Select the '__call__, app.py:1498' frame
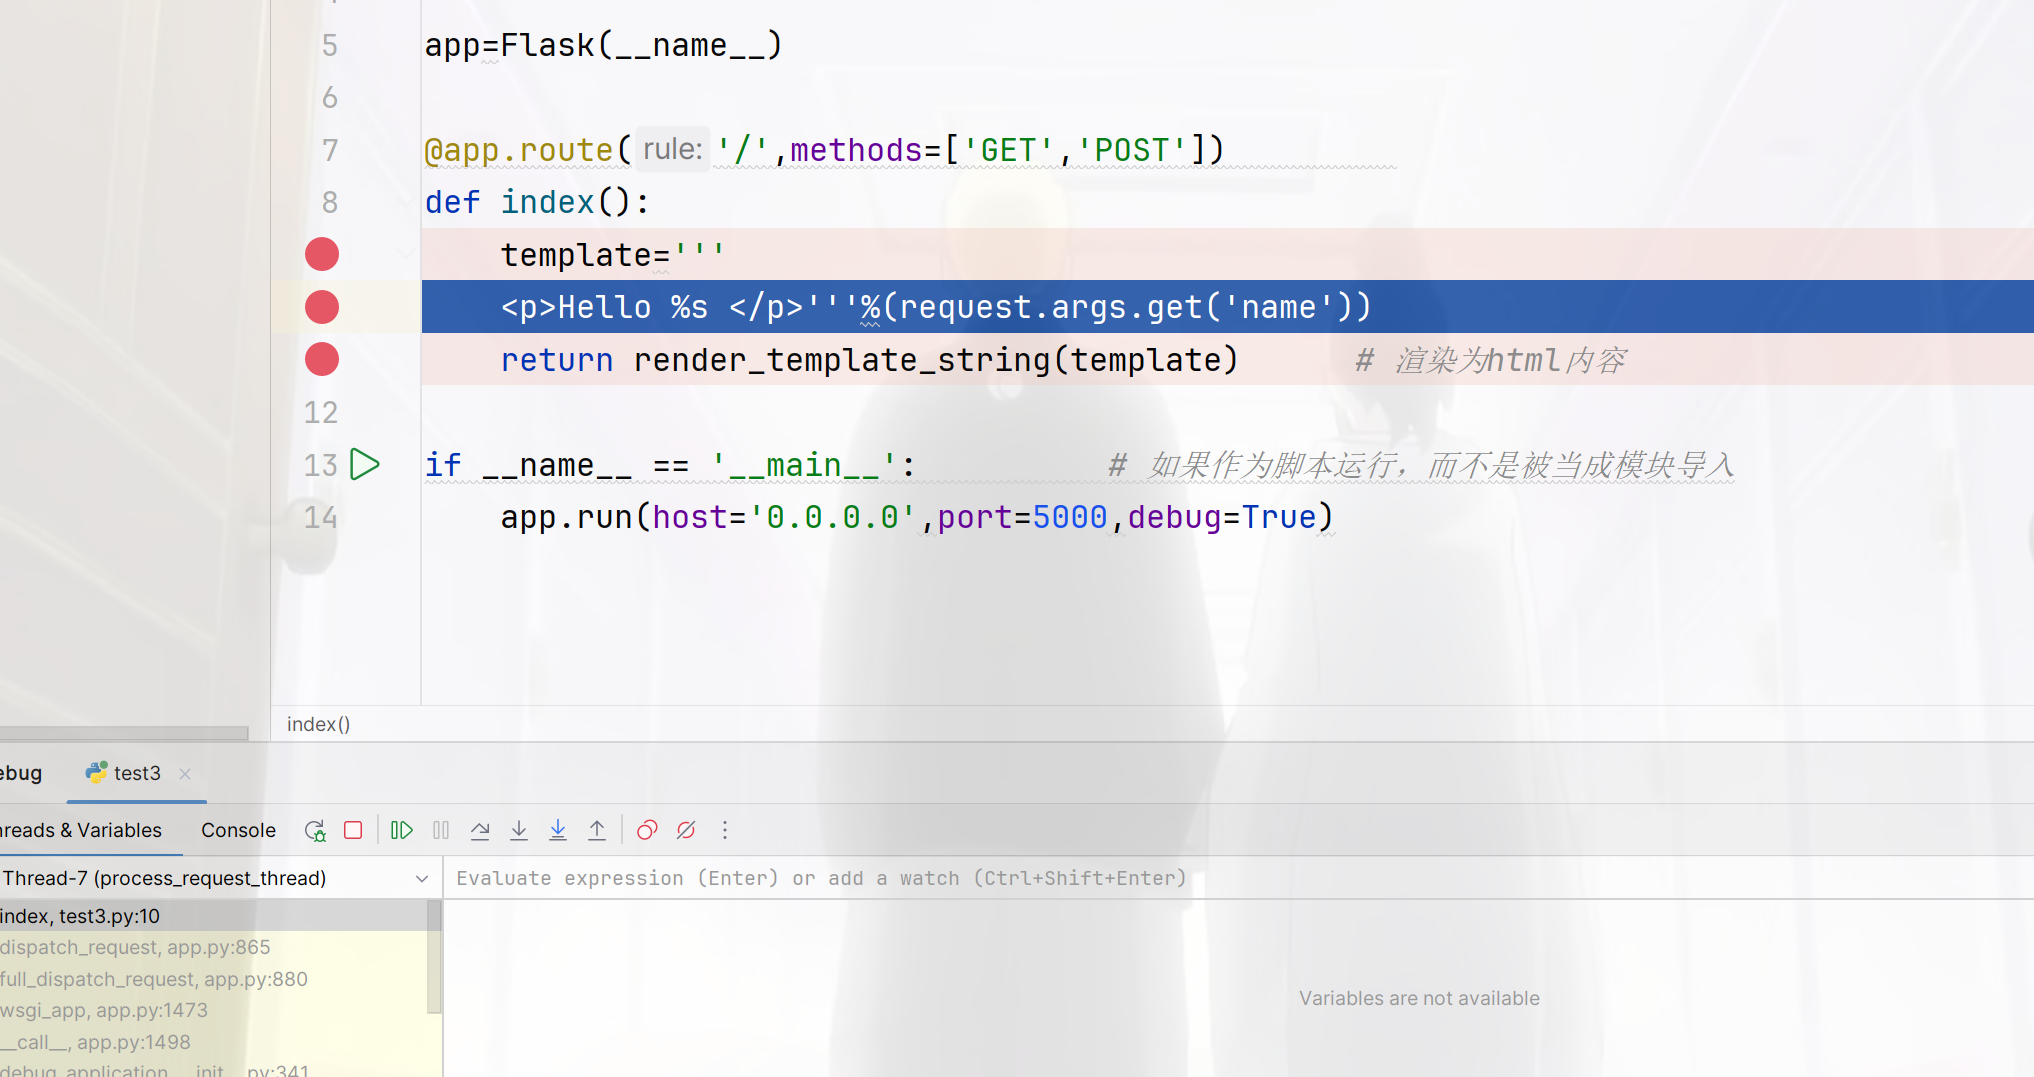 tap(213, 1042)
